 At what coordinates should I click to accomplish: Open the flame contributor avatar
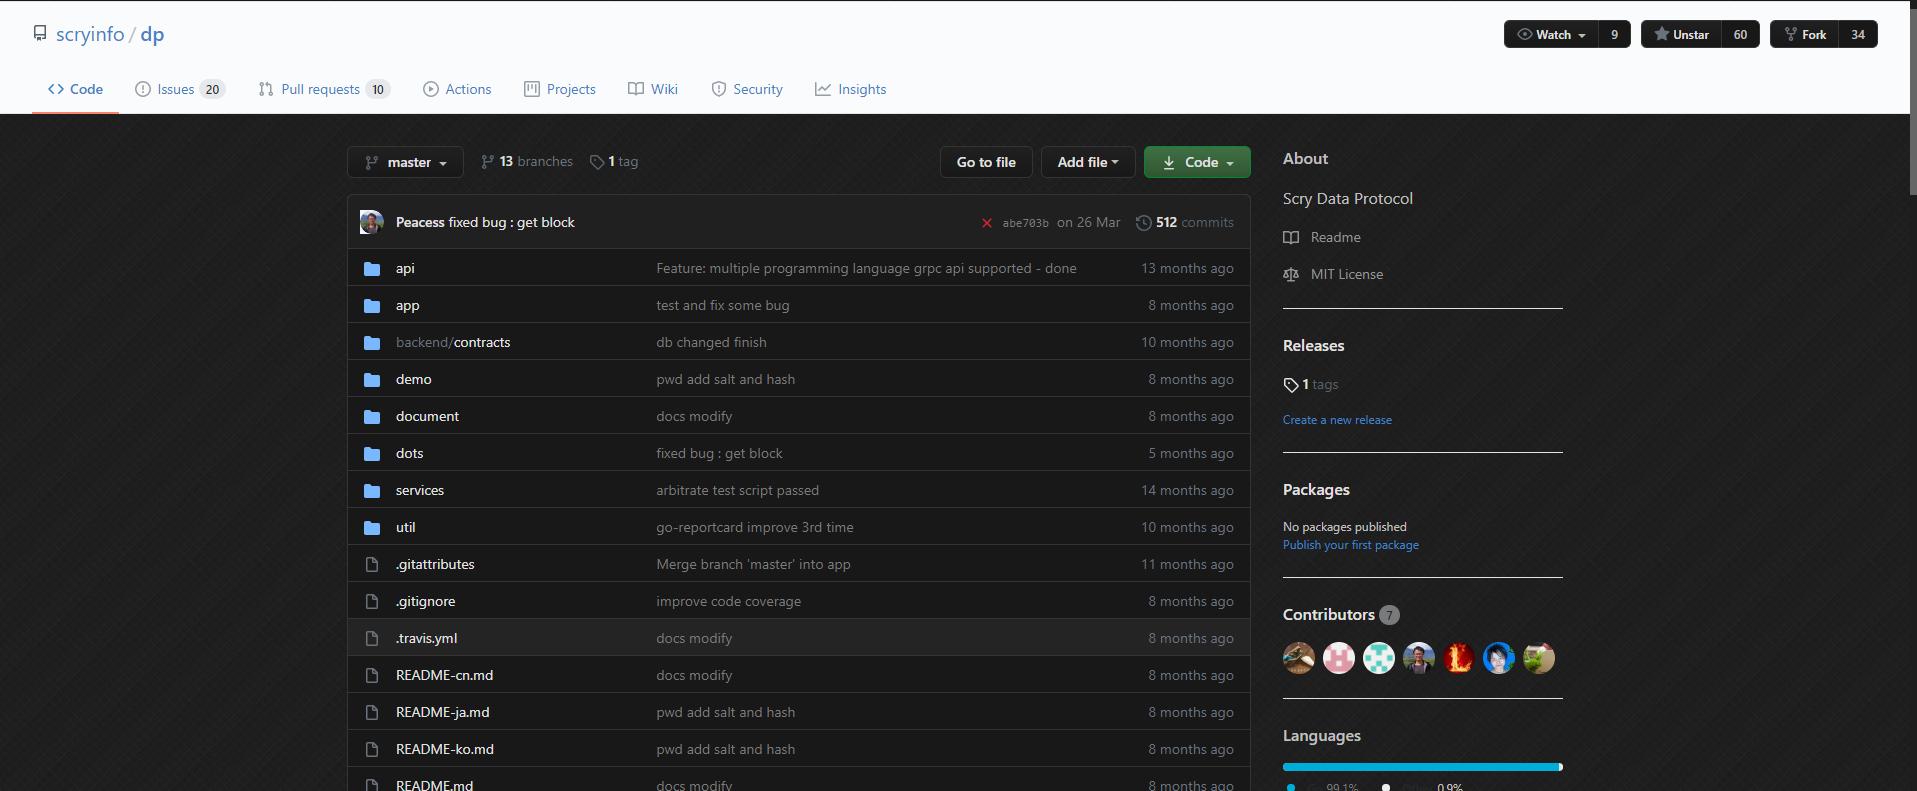pos(1459,658)
